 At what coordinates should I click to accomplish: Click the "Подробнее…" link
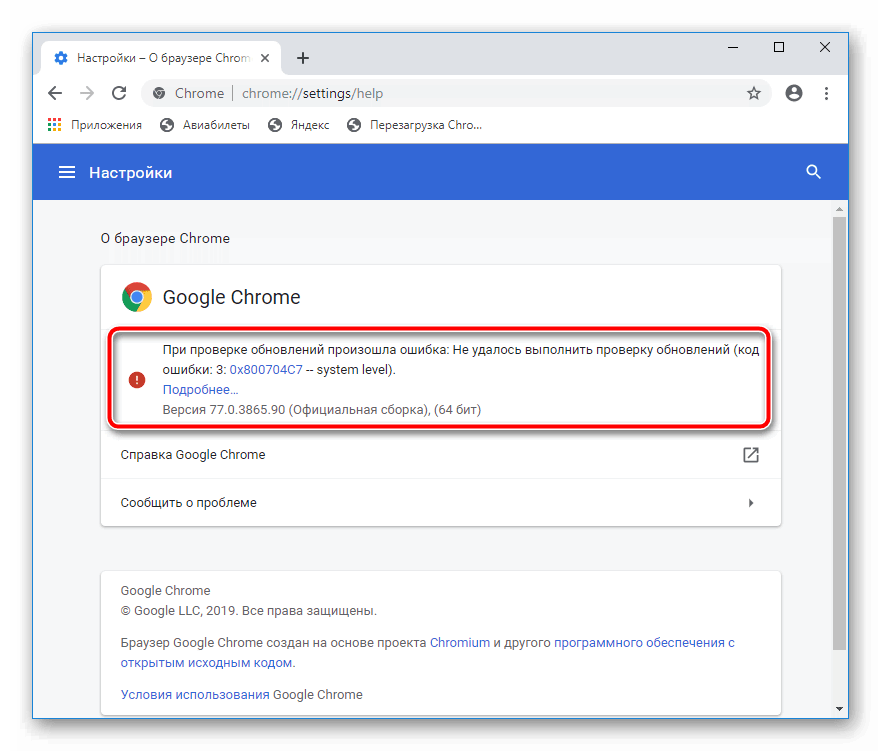pos(200,389)
